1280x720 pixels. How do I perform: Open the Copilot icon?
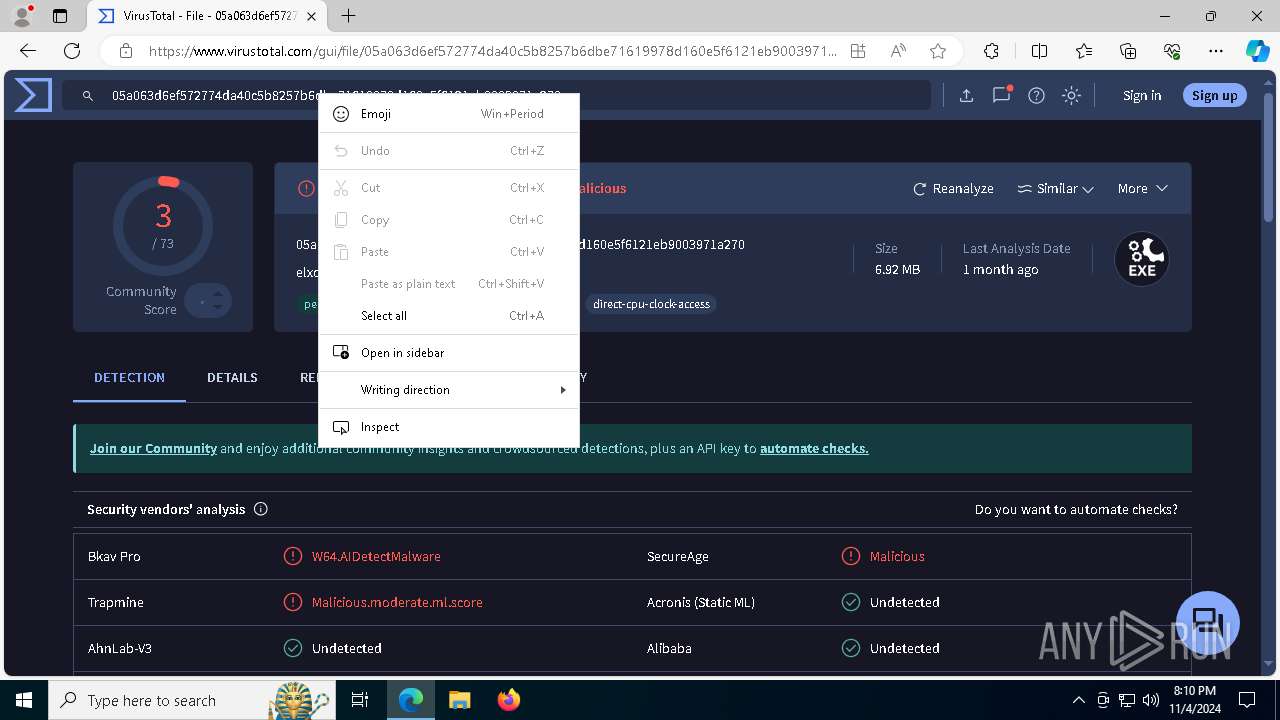tap(1257, 51)
